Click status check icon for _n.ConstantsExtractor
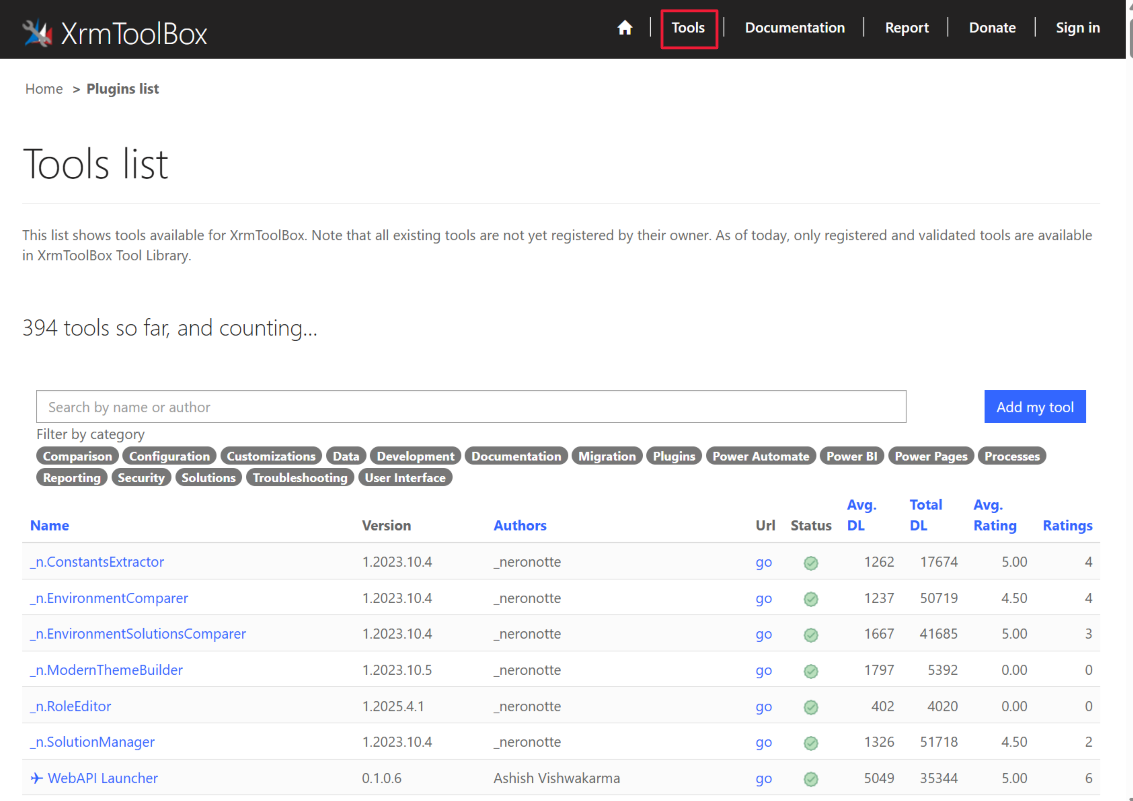 click(x=811, y=563)
